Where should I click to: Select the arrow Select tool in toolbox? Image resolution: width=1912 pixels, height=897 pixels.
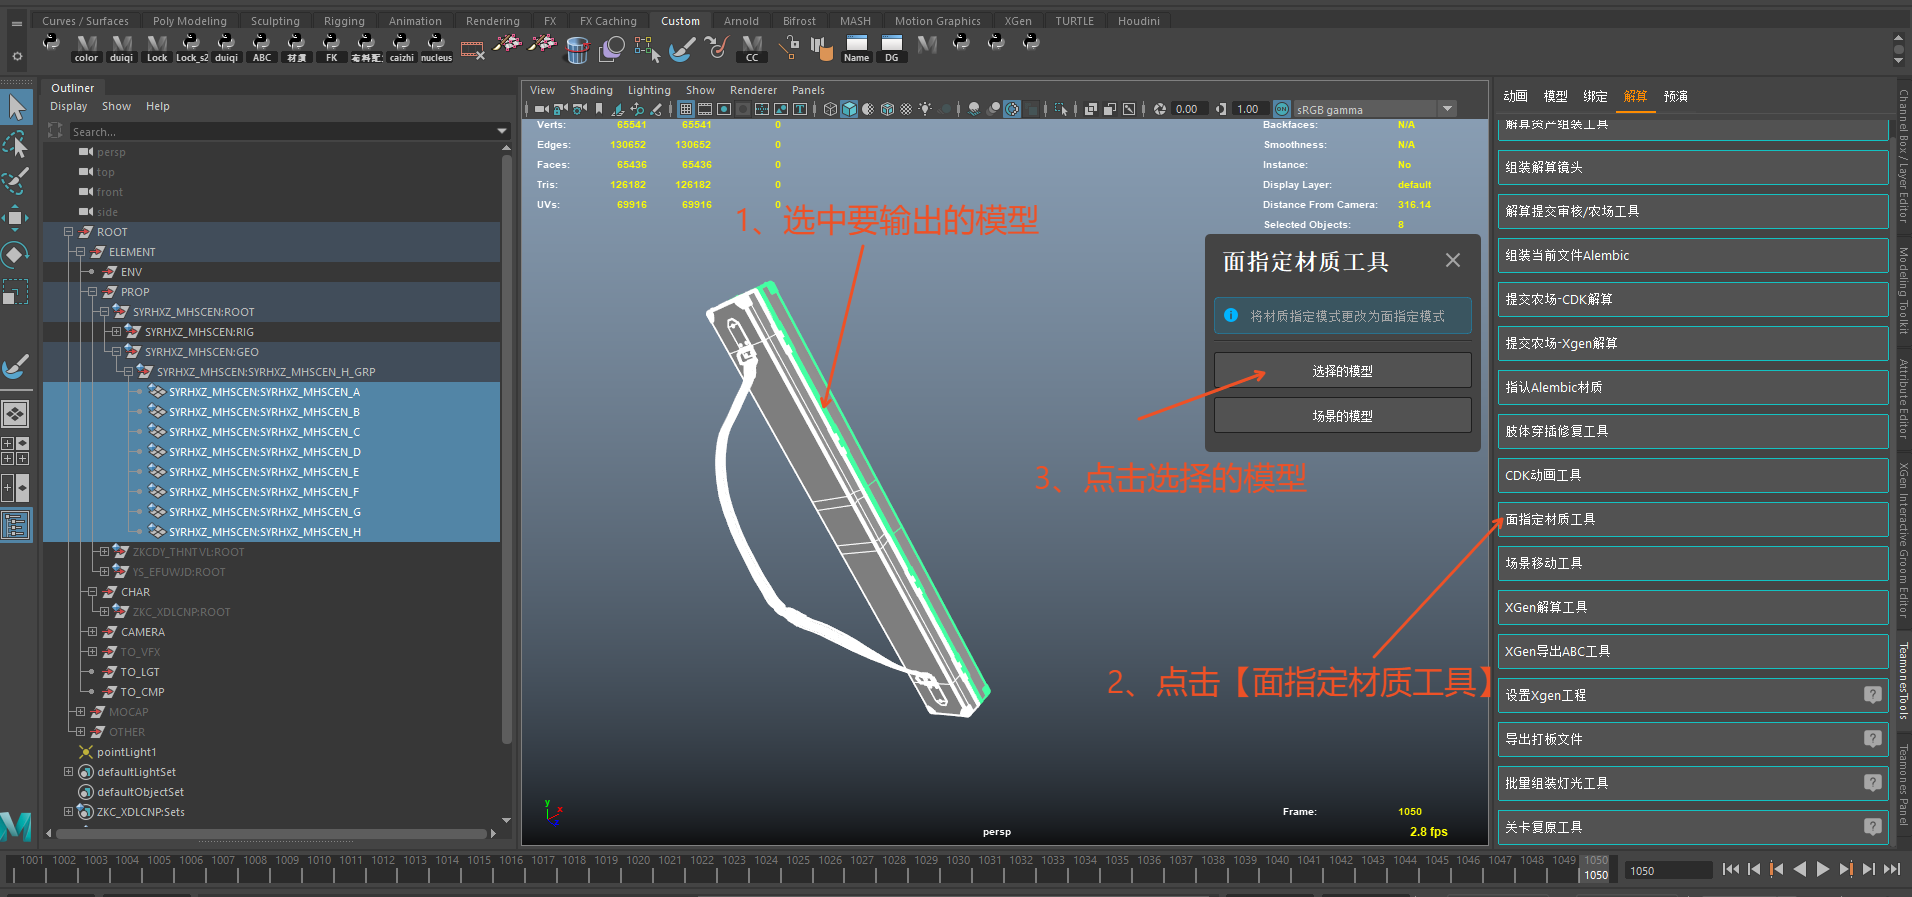pos(16,106)
